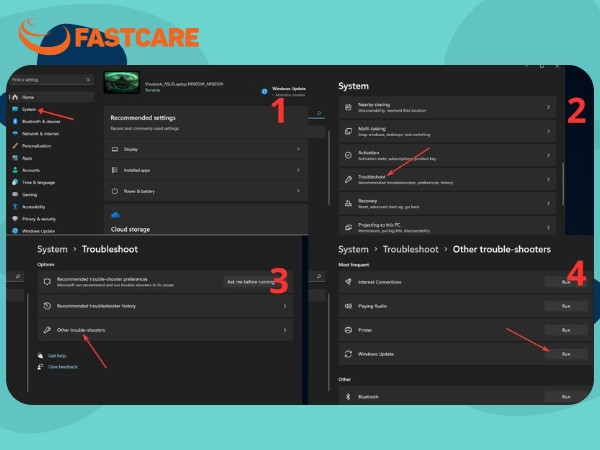Click the Windows Update refresh icon in troubleshooters
600x450 pixels.
[348, 354]
